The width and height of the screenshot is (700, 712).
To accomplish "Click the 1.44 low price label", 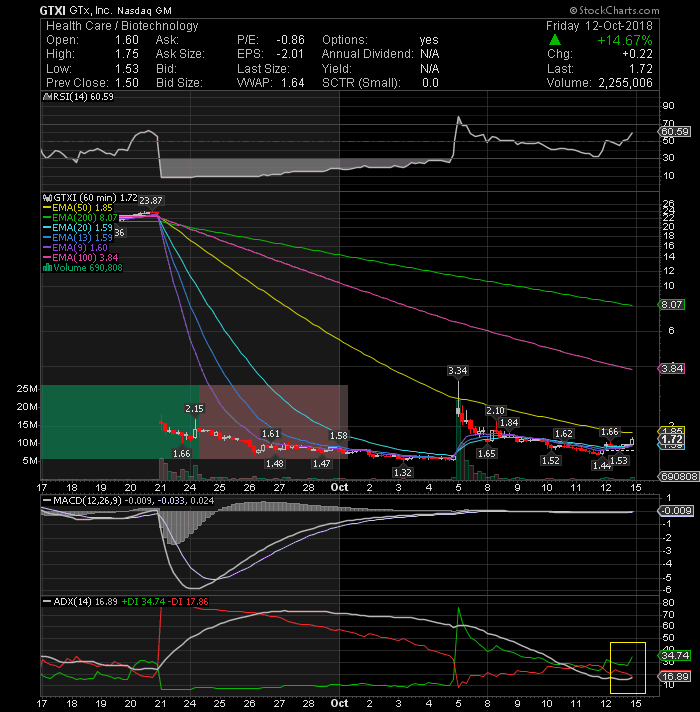I will (601, 465).
